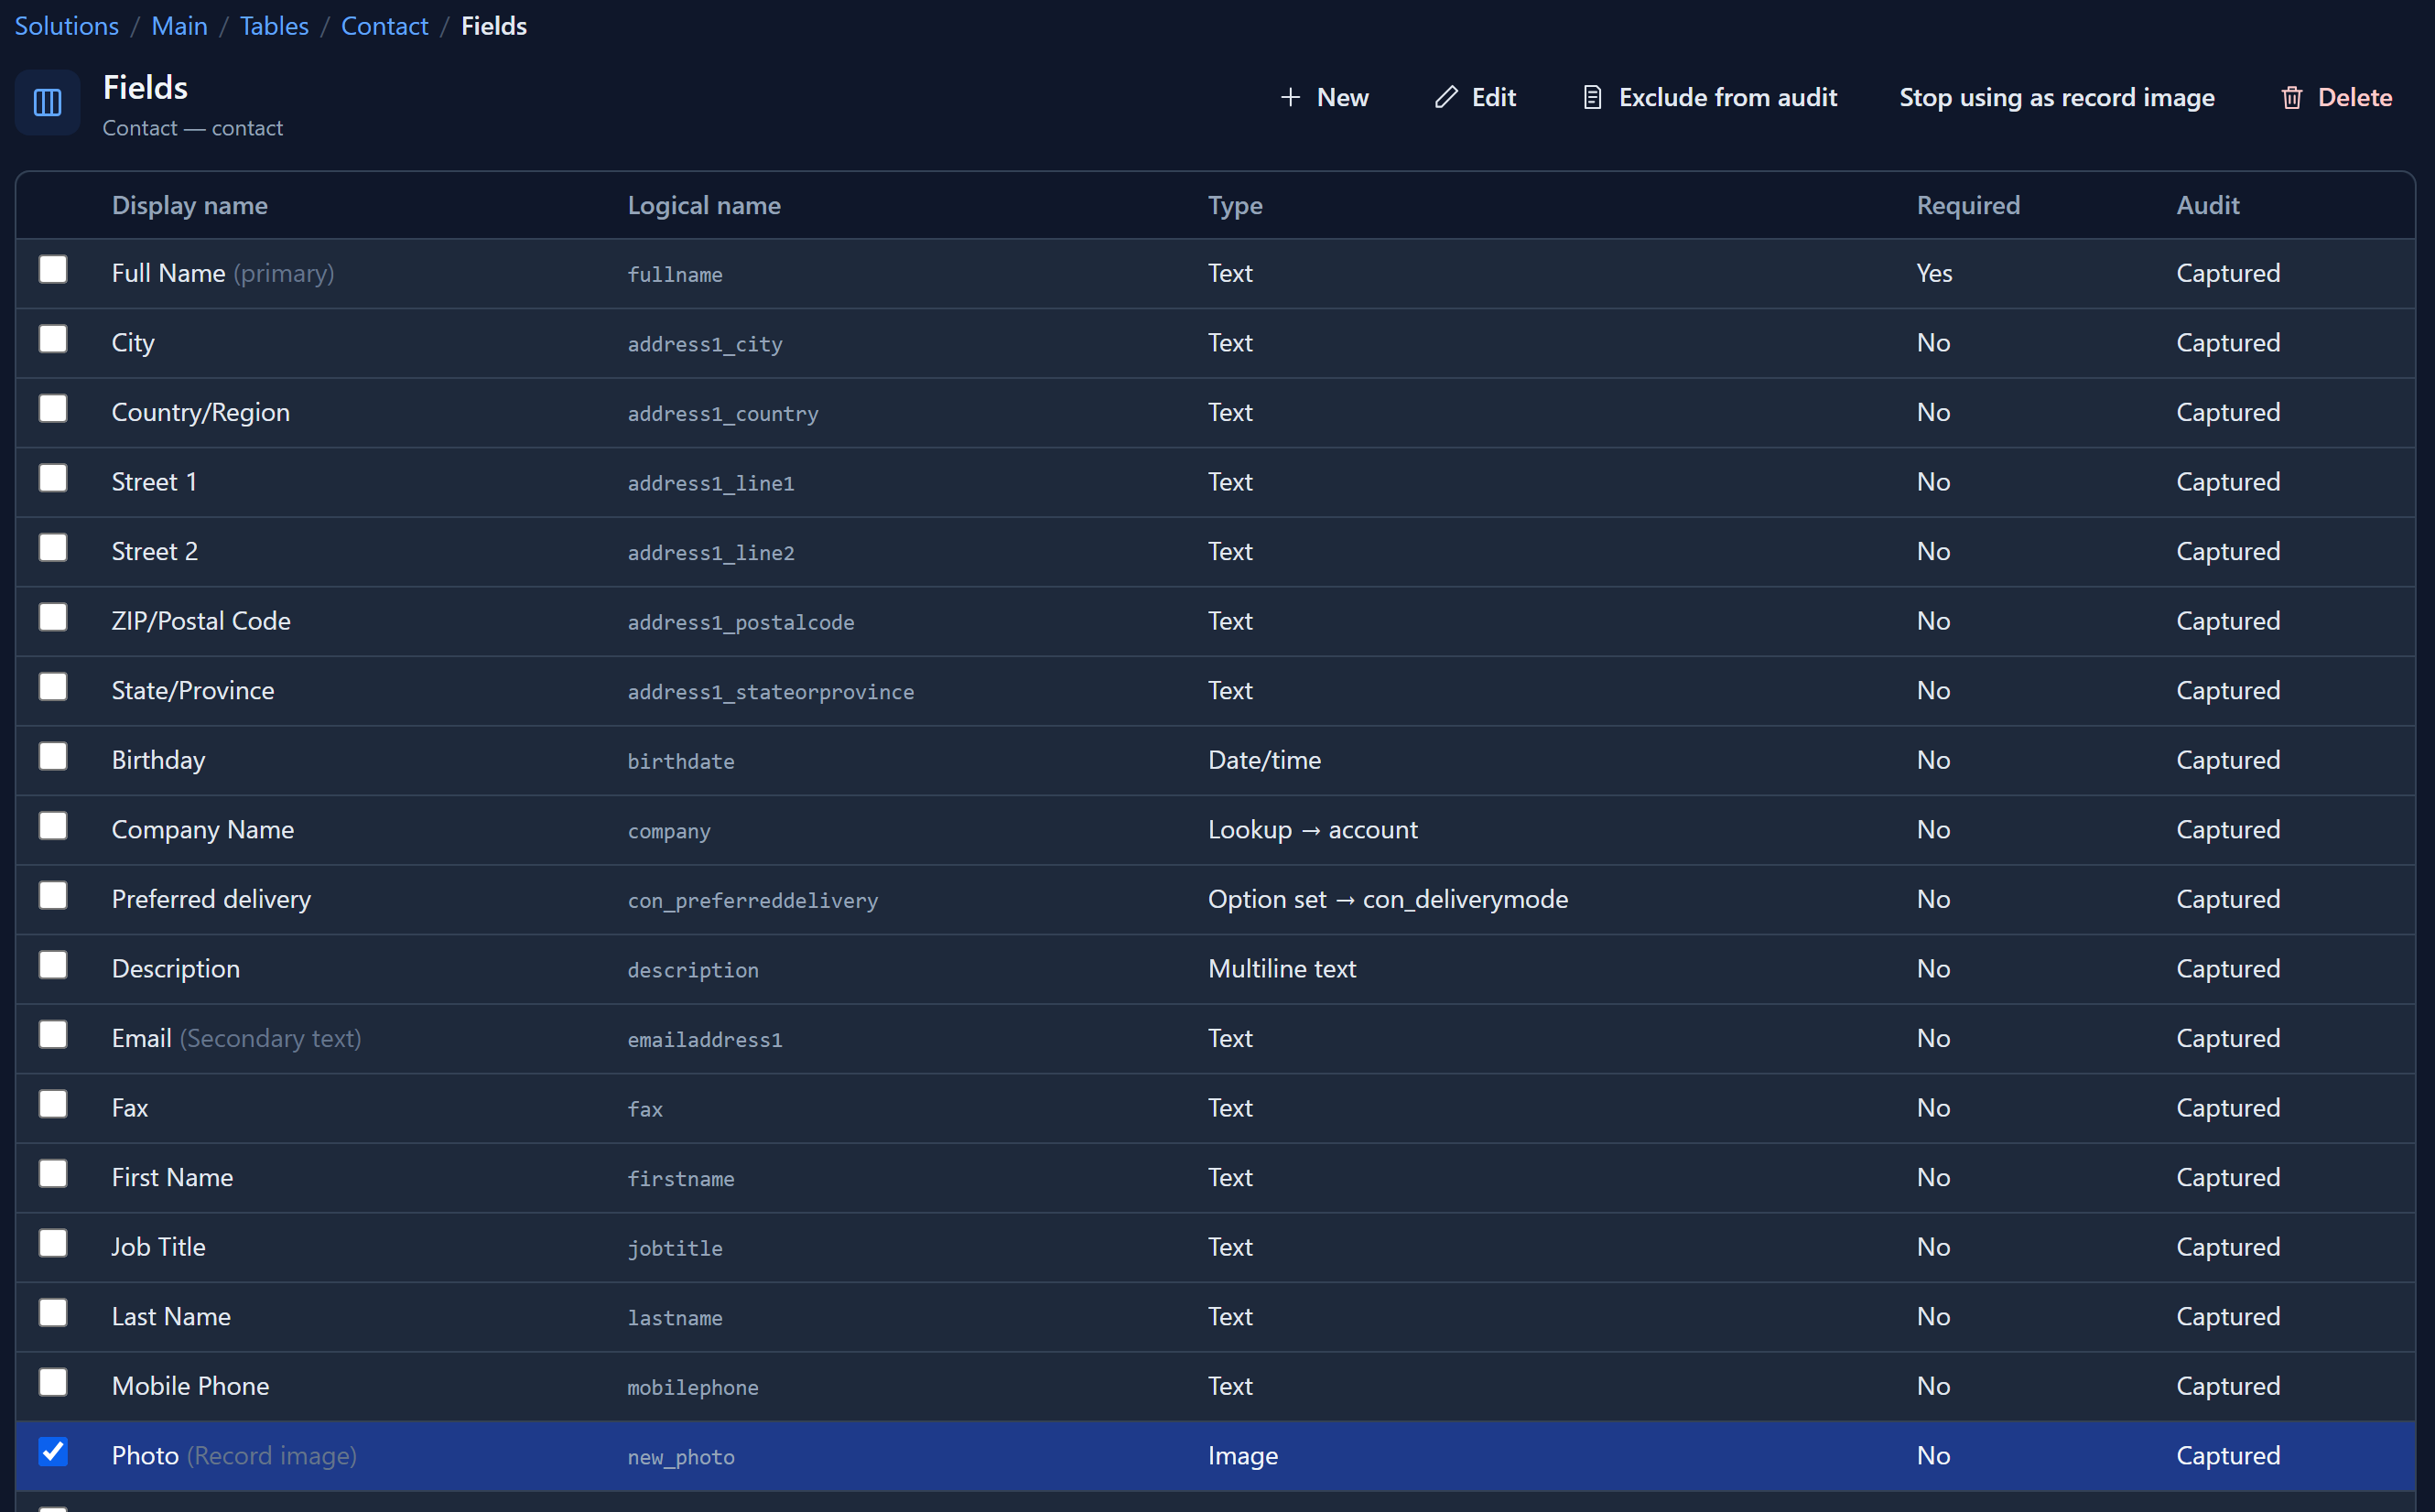
Task: Click the ZIP/Postal Code display name
Action: pos(201,621)
